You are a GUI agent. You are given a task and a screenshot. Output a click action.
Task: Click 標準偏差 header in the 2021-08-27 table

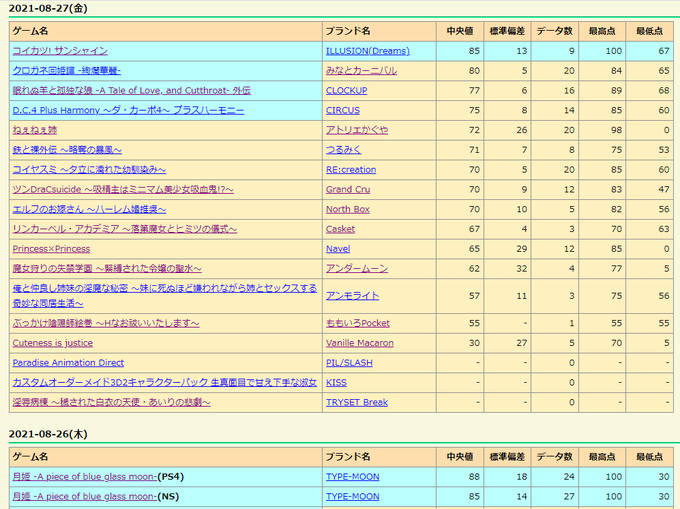click(x=507, y=31)
